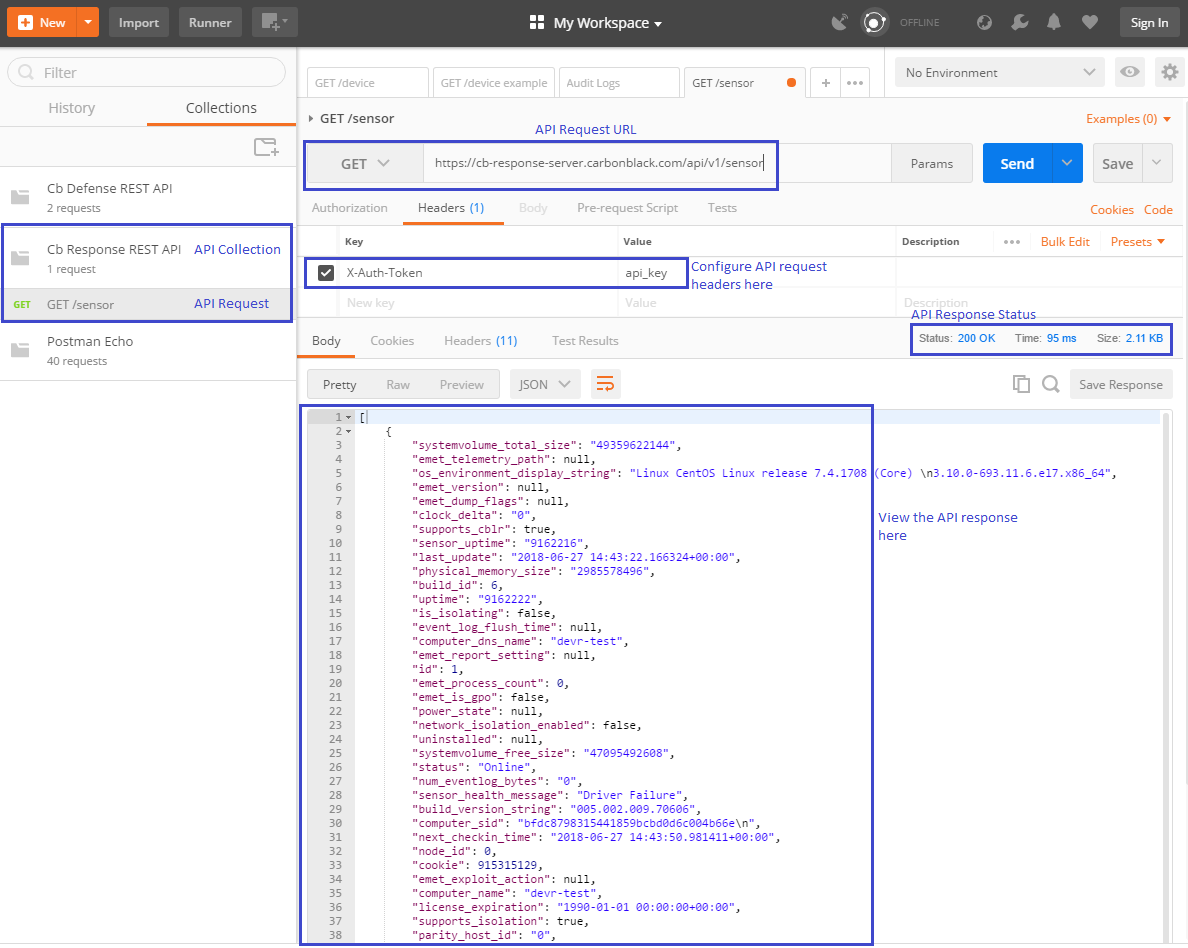Image resolution: width=1188 pixels, height=948 pixels.
Task: Toggle line wrap in the response
Action: (x=605, y=384)
